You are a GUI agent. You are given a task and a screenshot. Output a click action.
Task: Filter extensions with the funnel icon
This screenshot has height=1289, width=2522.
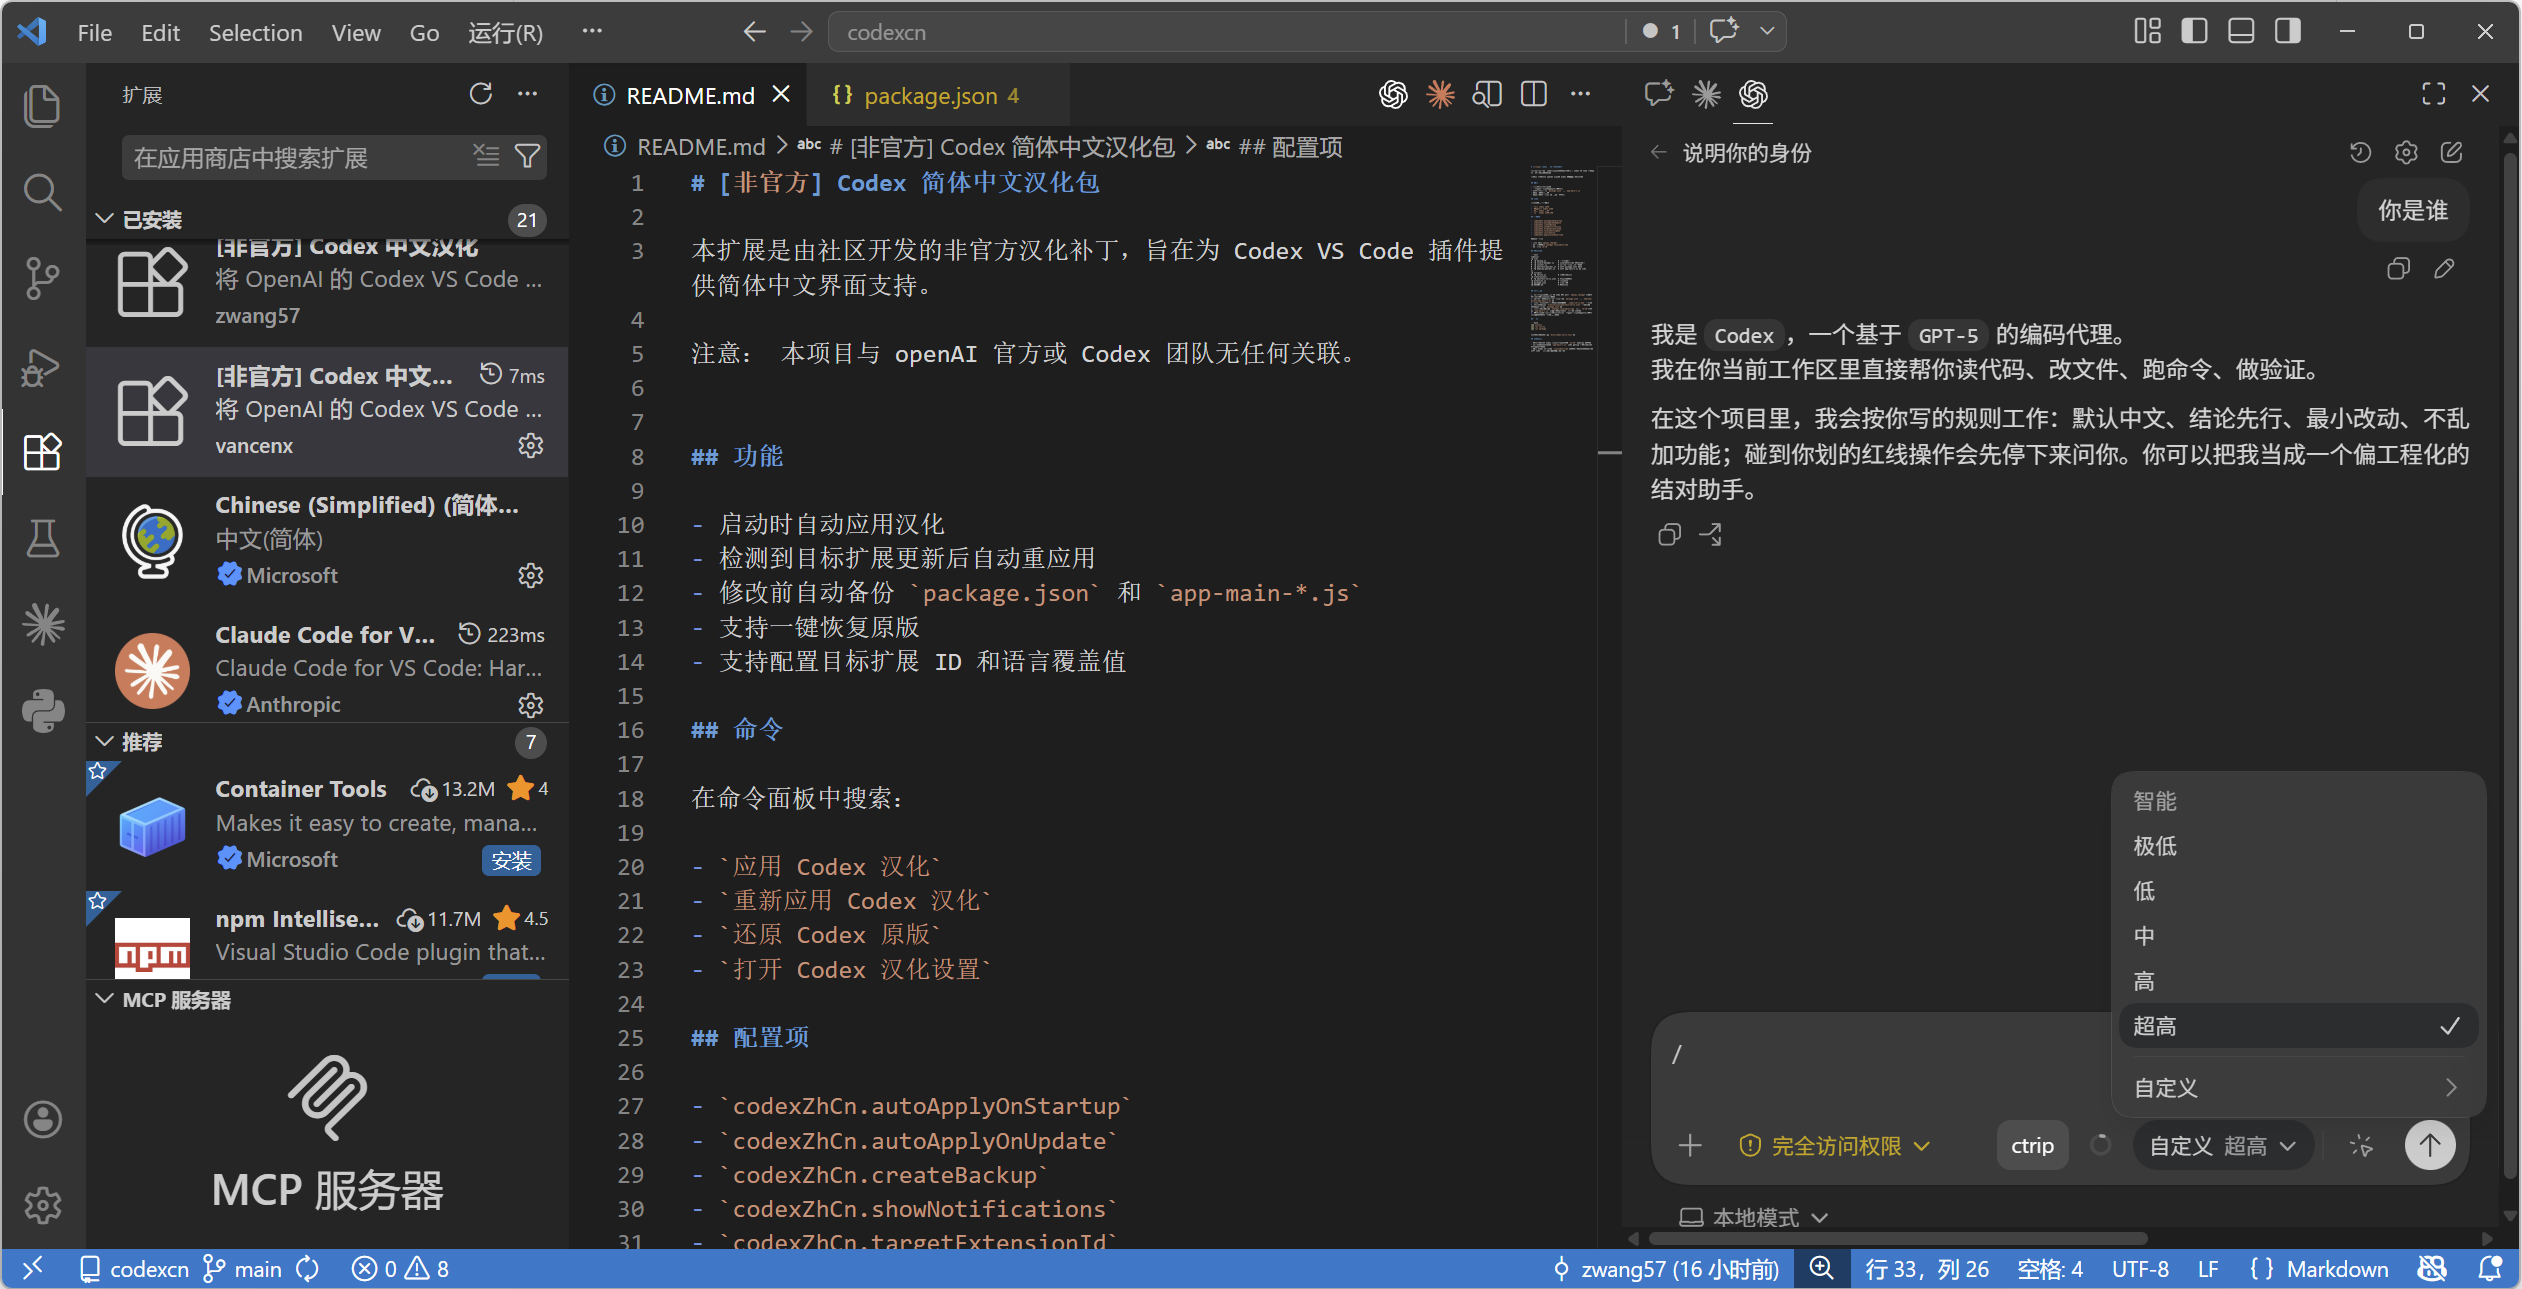pos(527,156)
